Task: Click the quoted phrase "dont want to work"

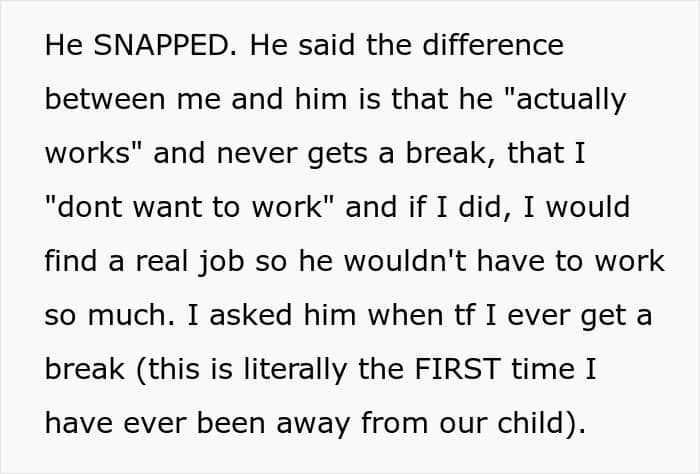Action: click(x=194, y=207)
